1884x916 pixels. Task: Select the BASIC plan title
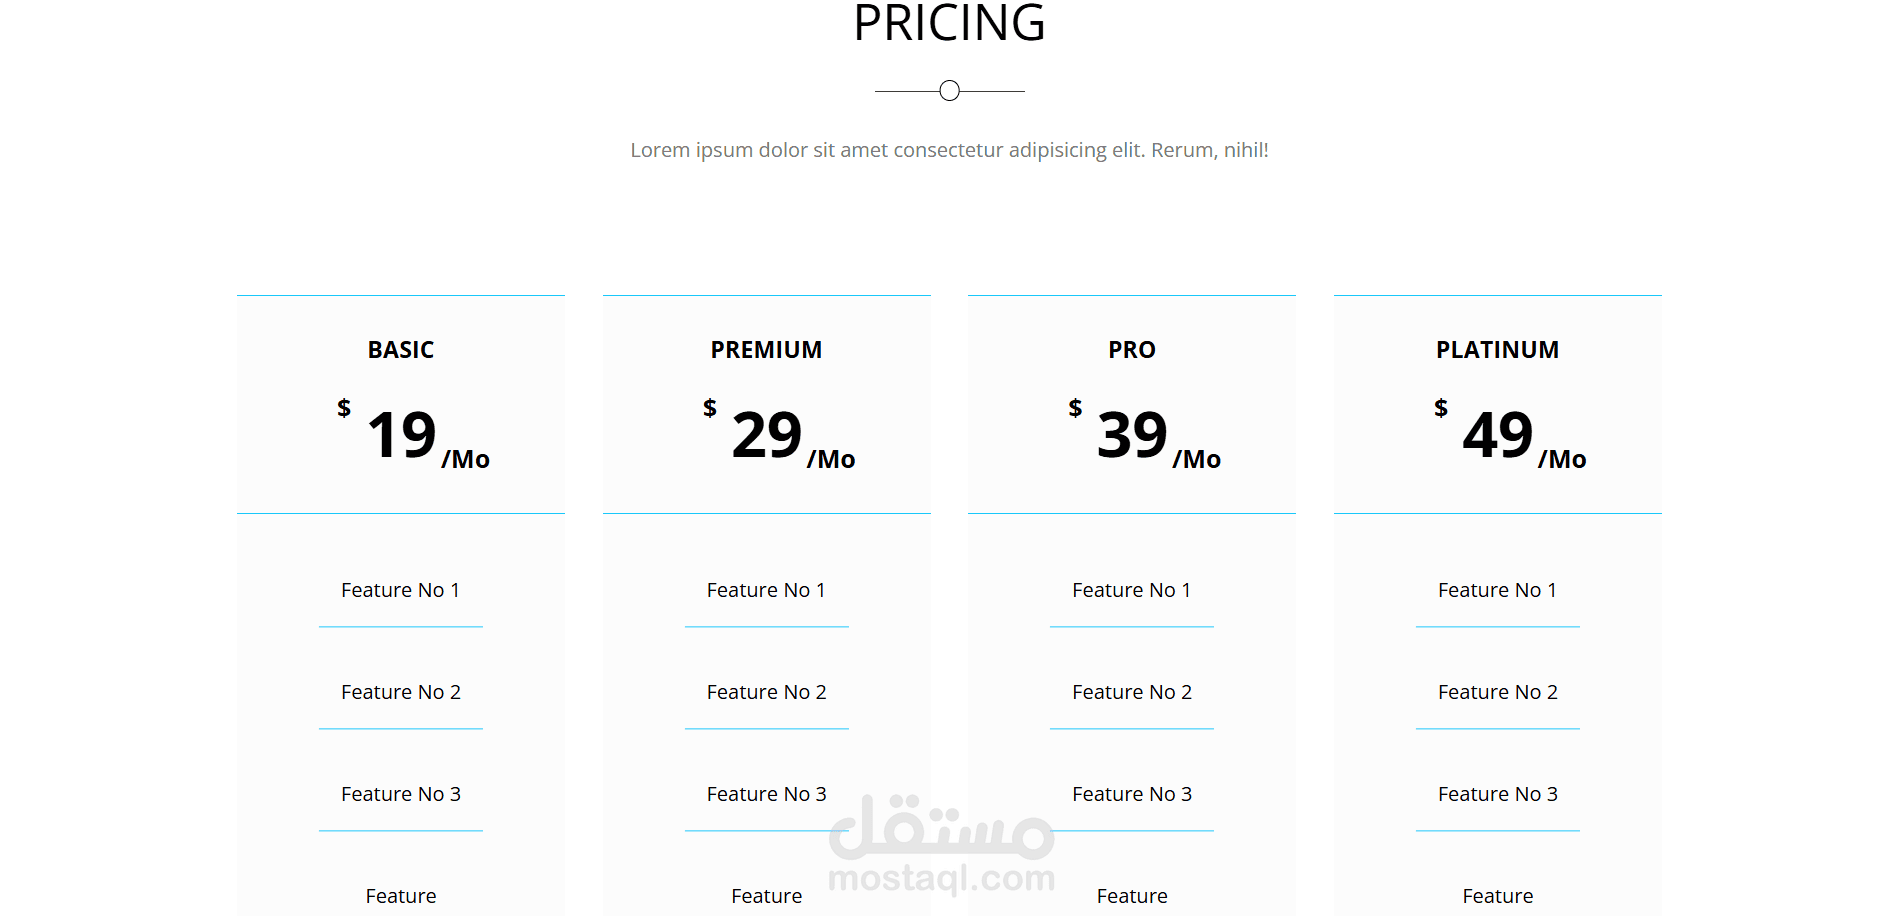tap(400, 350)
